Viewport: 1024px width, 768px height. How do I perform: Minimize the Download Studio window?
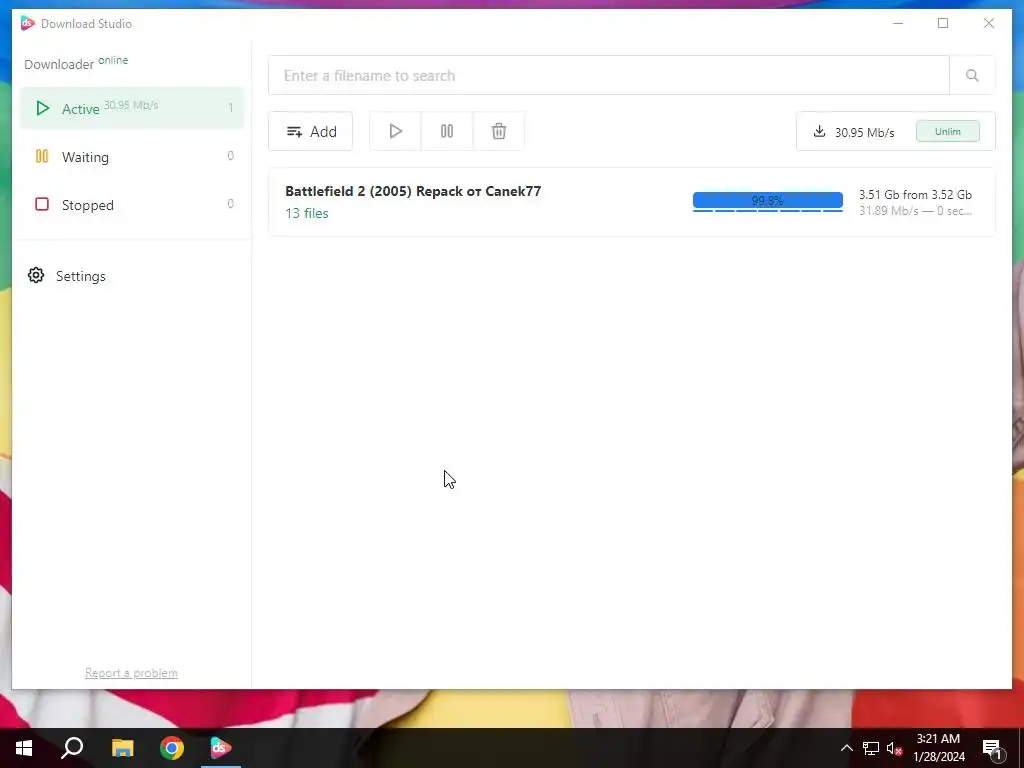898,24
